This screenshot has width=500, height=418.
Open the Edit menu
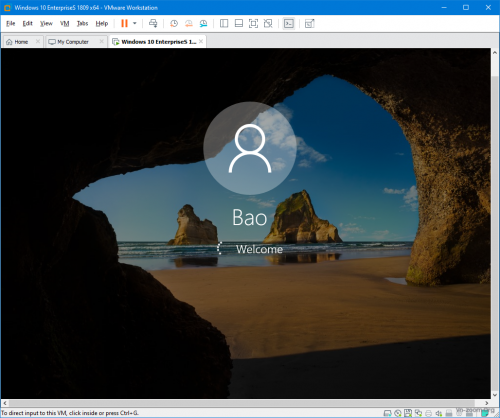(27, 23)
